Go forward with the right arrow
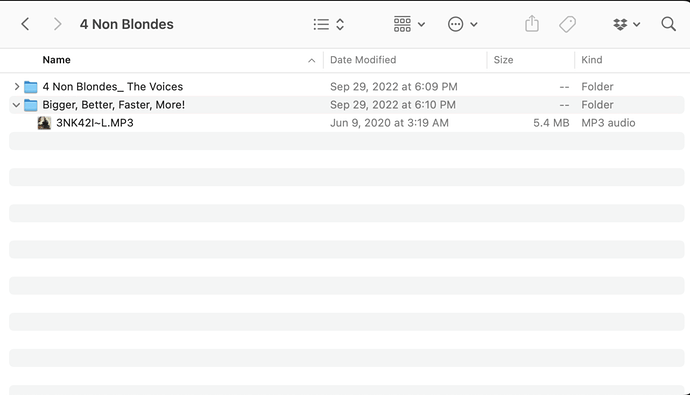The height and width of the screenshot is (395, 690). pos(57,24)
